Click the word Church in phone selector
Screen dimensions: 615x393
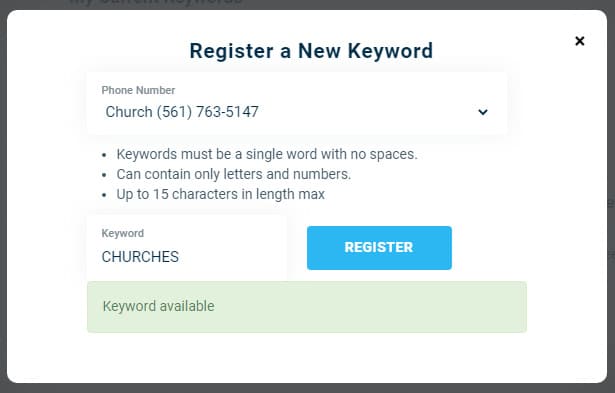coord(129,112)
